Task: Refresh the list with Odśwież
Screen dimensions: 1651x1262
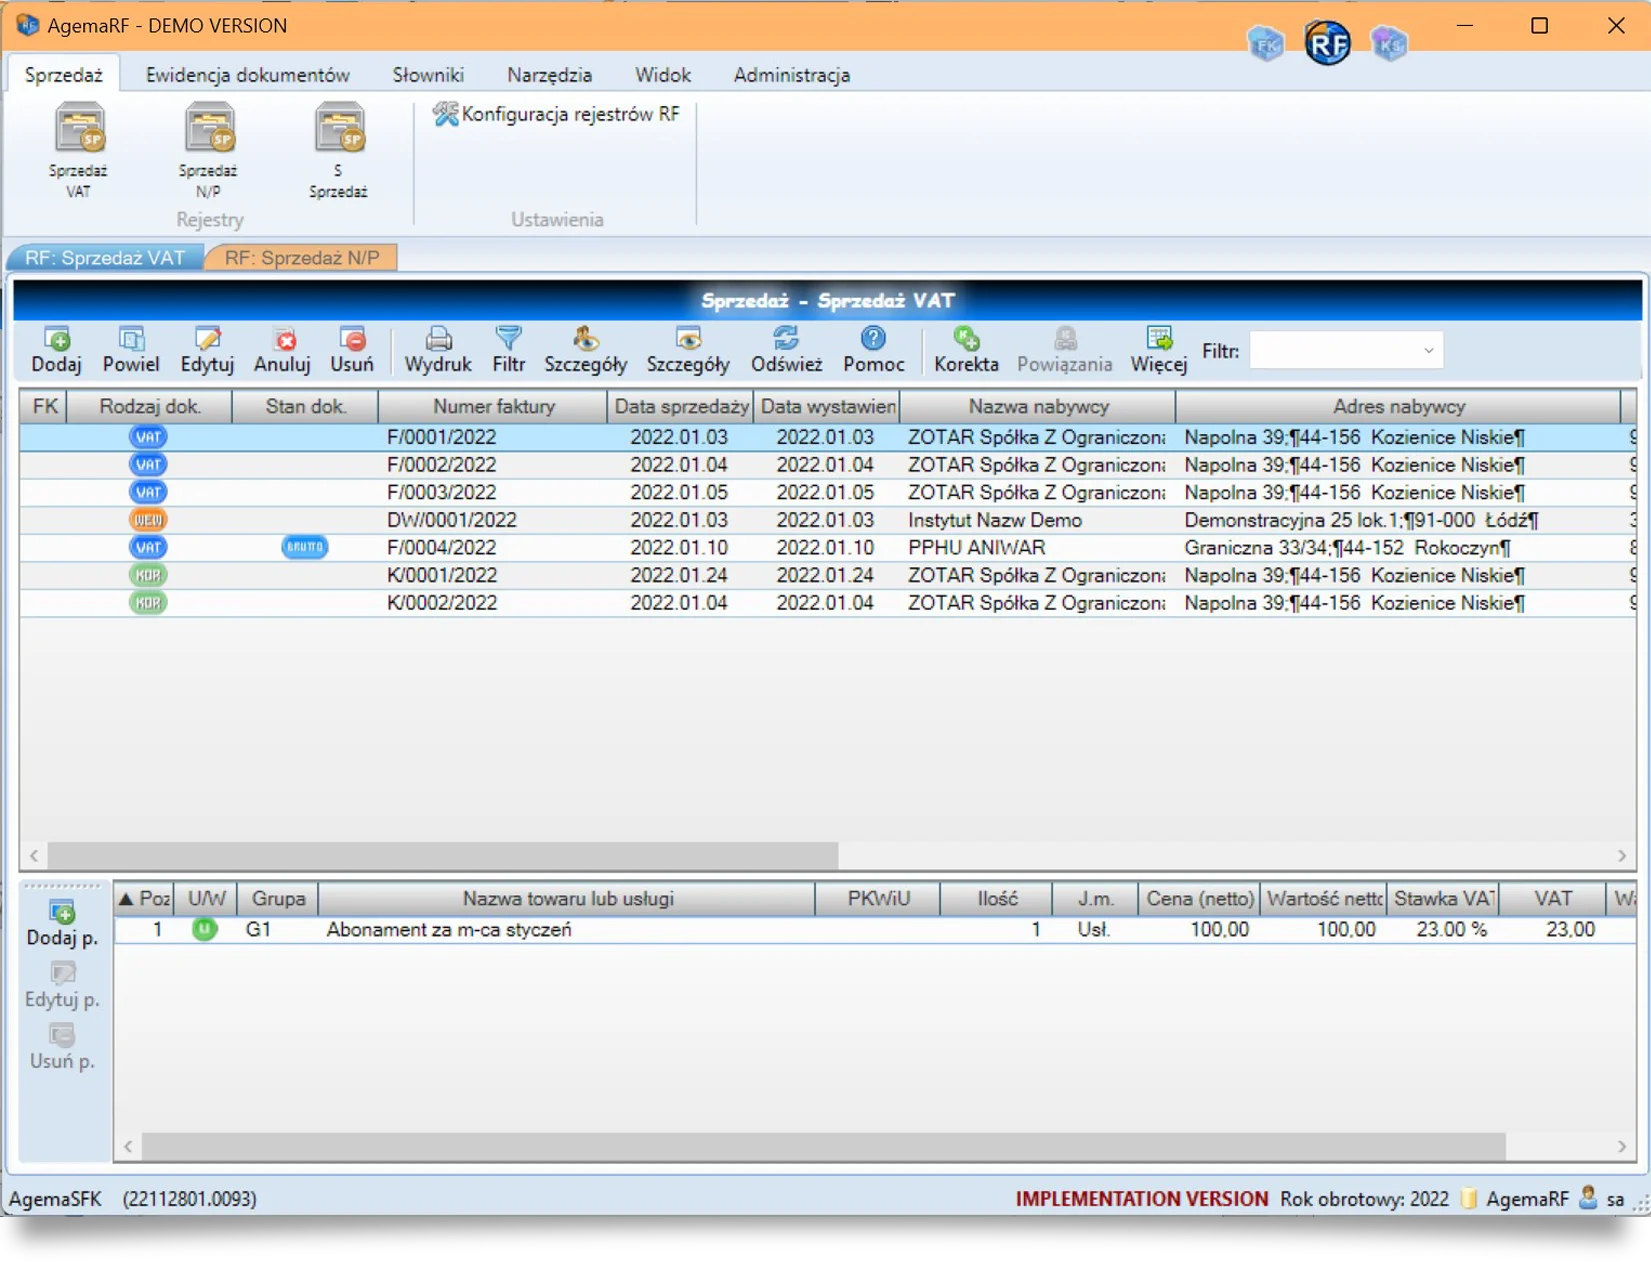Action: [x=786, y=349]
